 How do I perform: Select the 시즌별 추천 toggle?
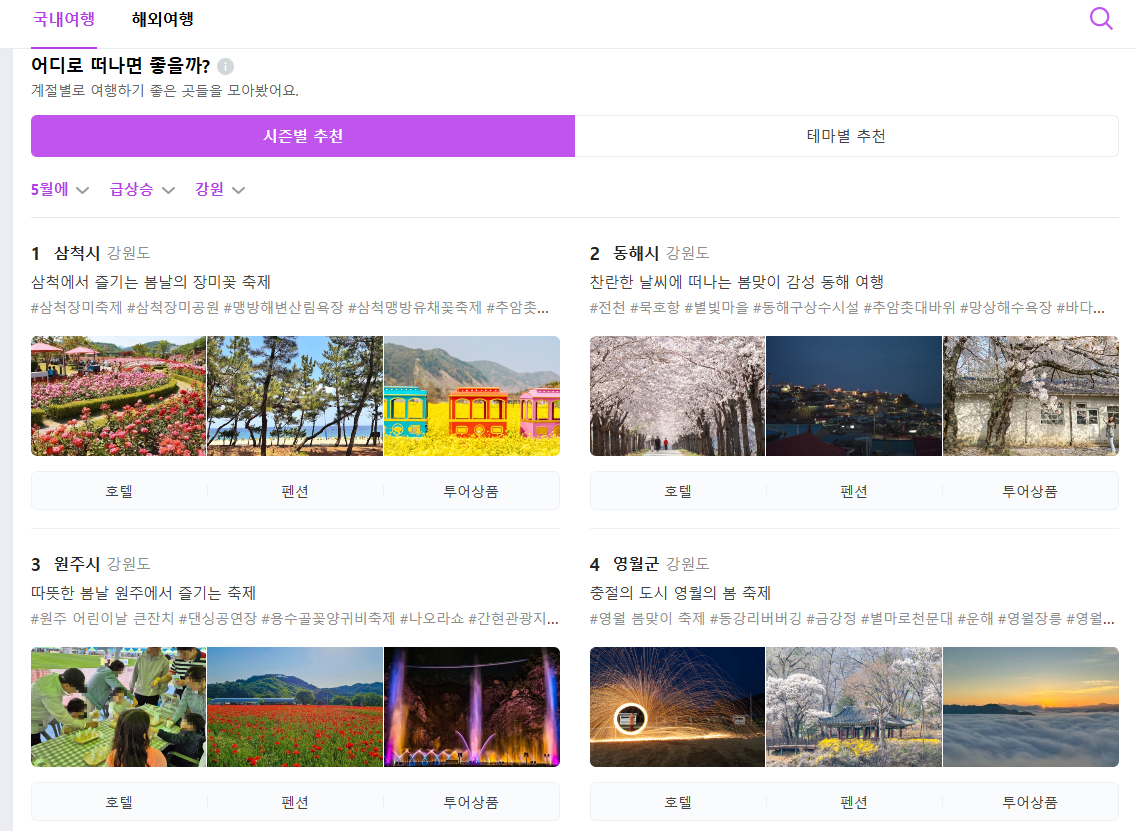[302, 136]
